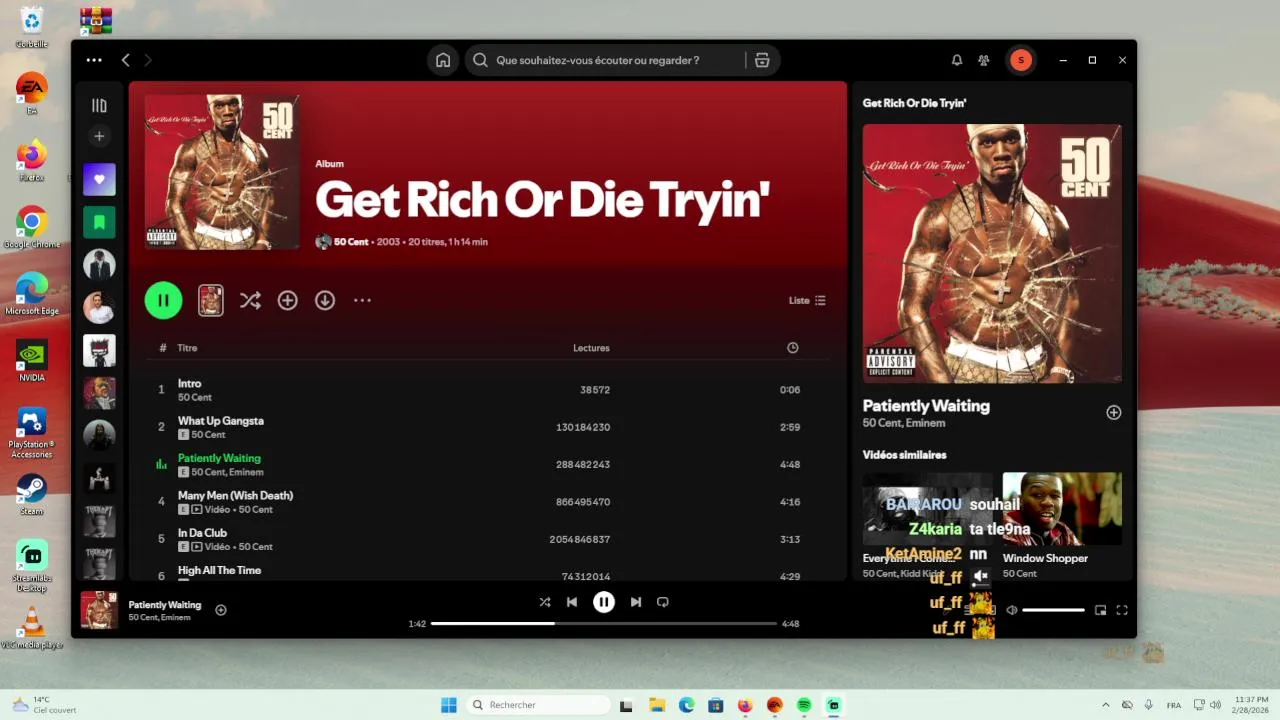This screenshot has width=1280, height=720.
Task: Open the 50 Cent artist link under album title
Action: 351,242
